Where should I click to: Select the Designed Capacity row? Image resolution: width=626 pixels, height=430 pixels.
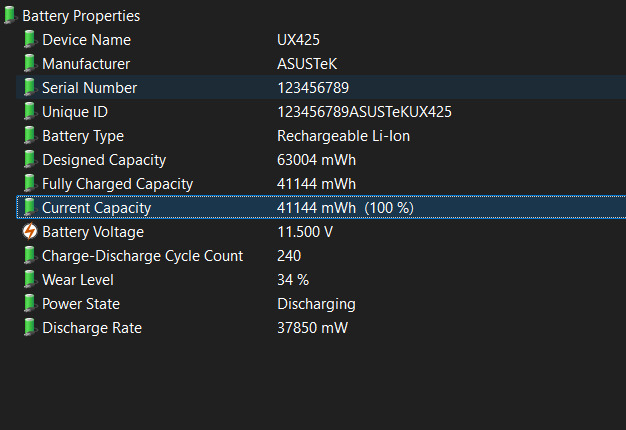pos(104,160)
